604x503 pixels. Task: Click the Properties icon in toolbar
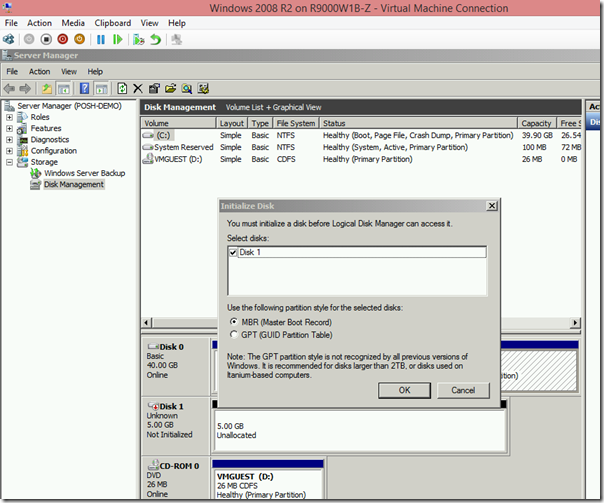[x=154, y=89]
